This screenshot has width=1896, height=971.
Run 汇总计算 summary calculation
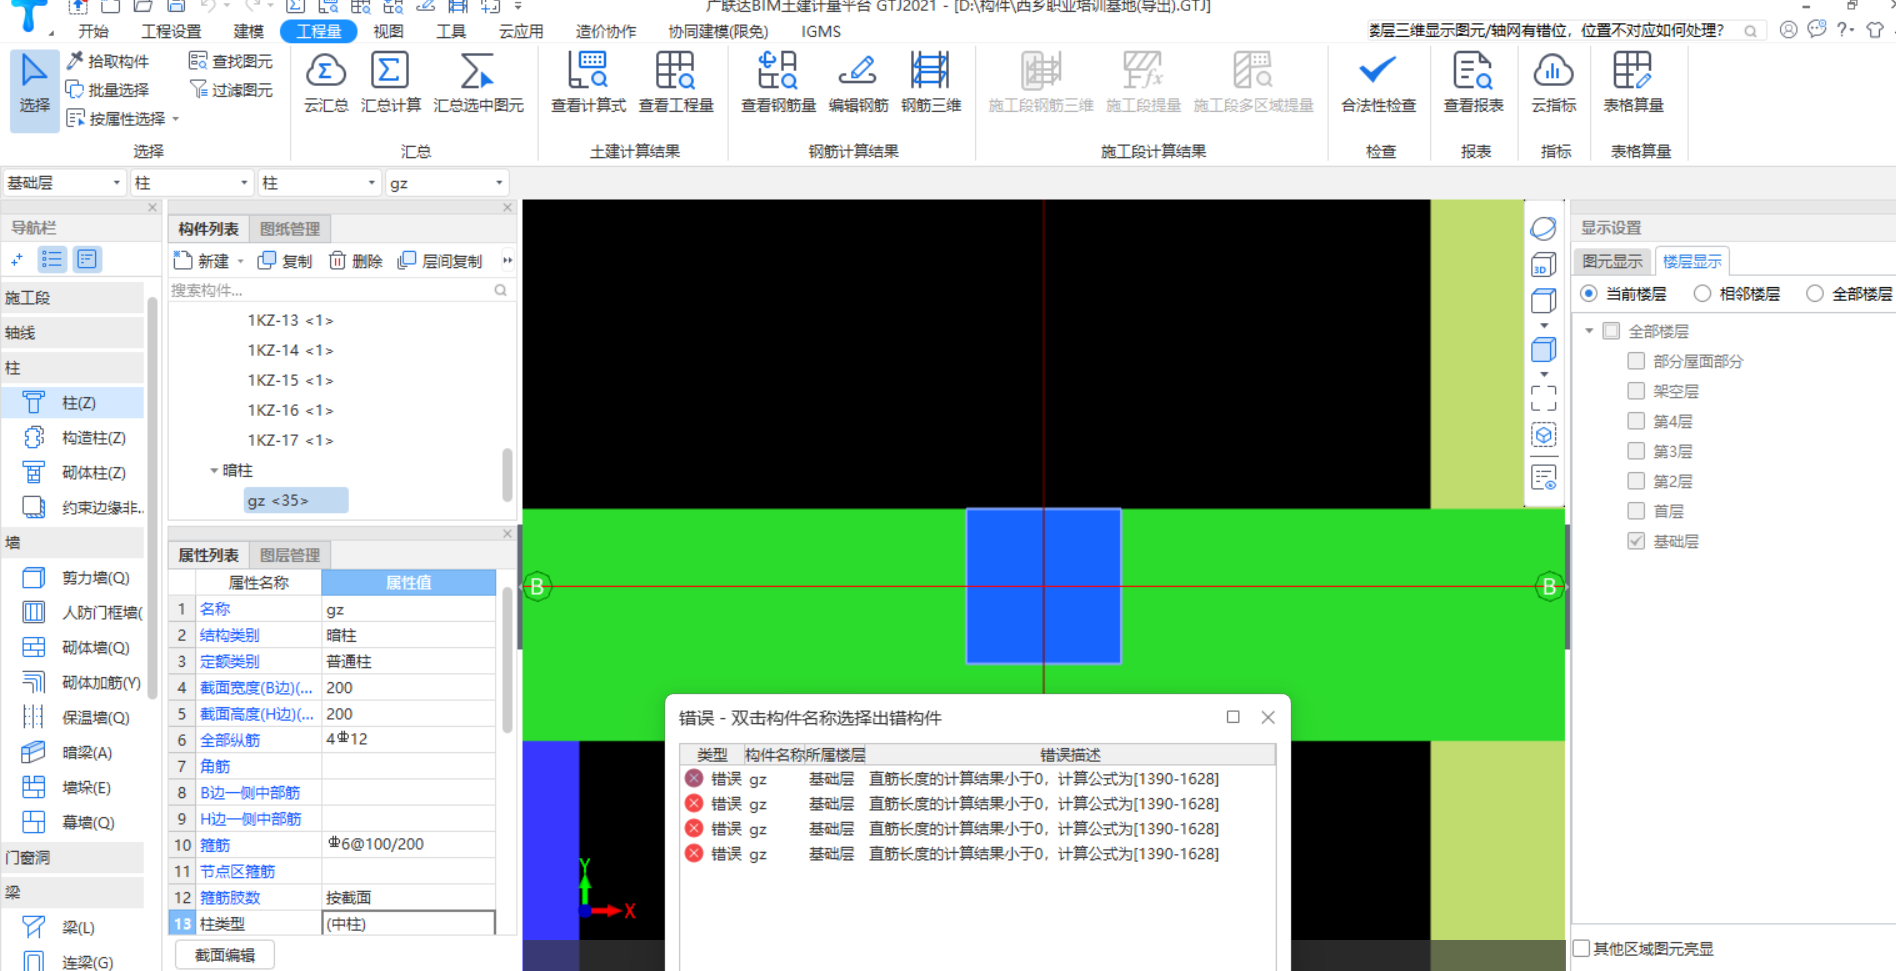click(390, 83)
